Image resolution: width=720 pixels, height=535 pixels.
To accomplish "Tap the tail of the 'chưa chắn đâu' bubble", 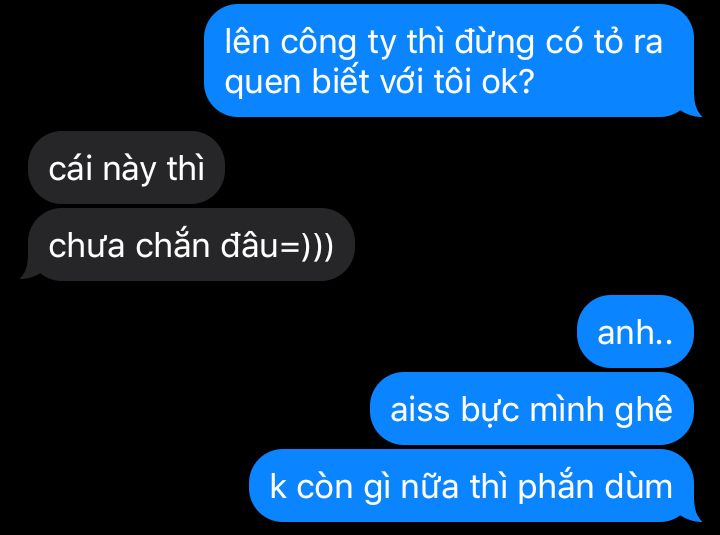I will pos(30,272).
